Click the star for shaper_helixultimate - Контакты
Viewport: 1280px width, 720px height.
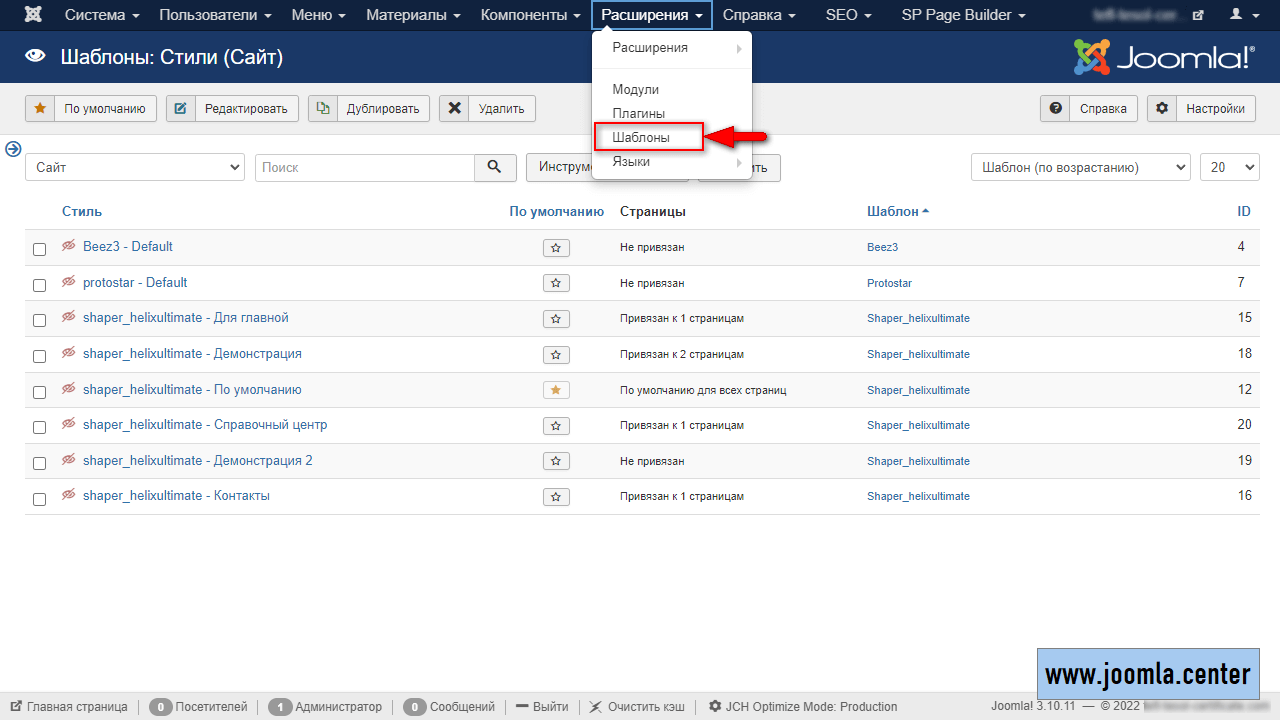[x=556, y=497]
